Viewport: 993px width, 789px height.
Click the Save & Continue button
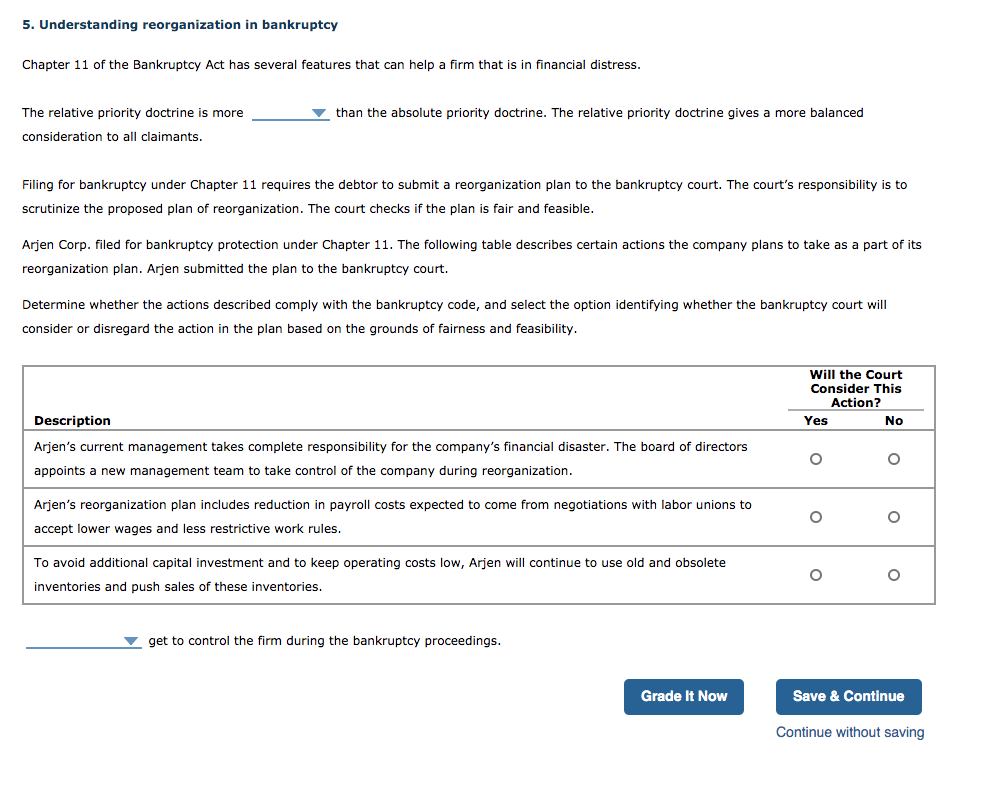pos(848,697)
